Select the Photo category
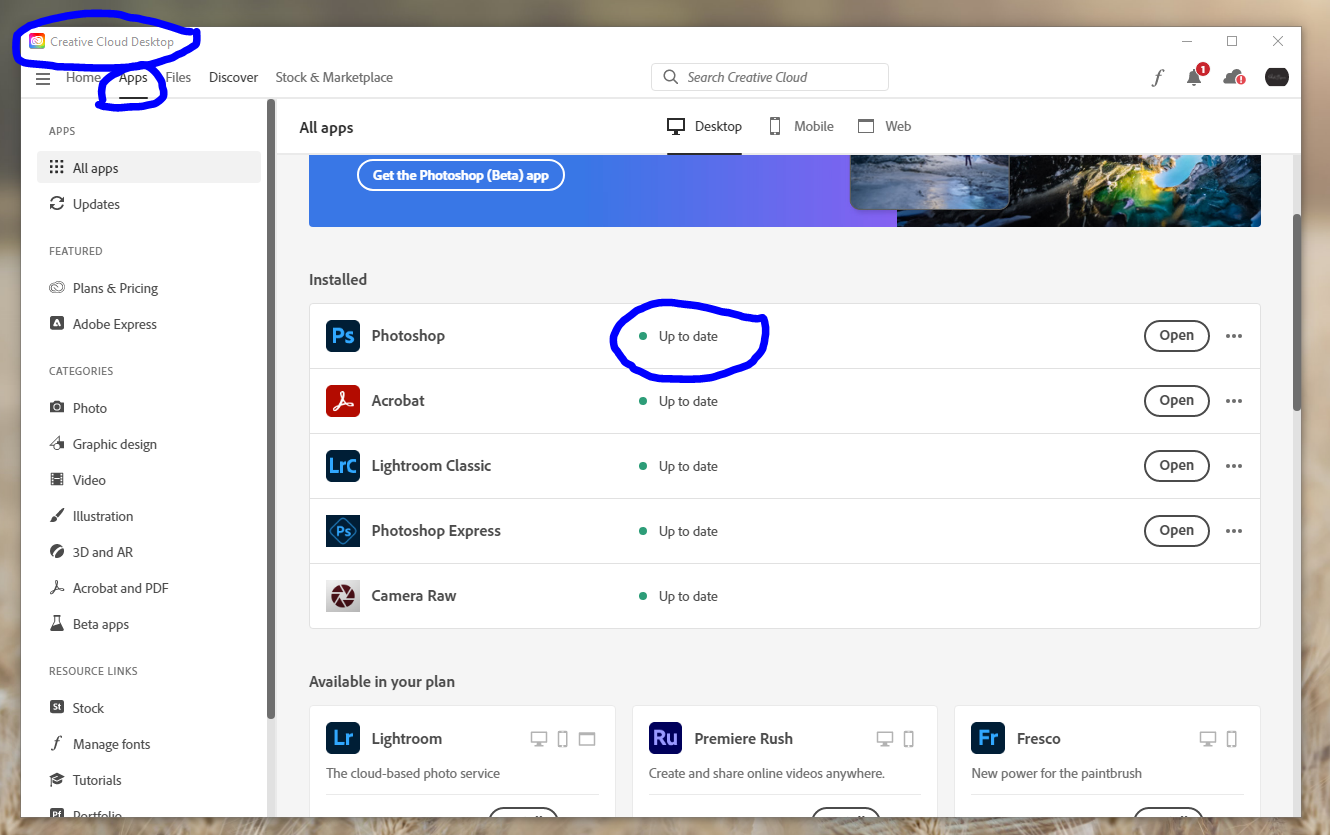This screenshot has width=1330, height=835. click(149, 408)
